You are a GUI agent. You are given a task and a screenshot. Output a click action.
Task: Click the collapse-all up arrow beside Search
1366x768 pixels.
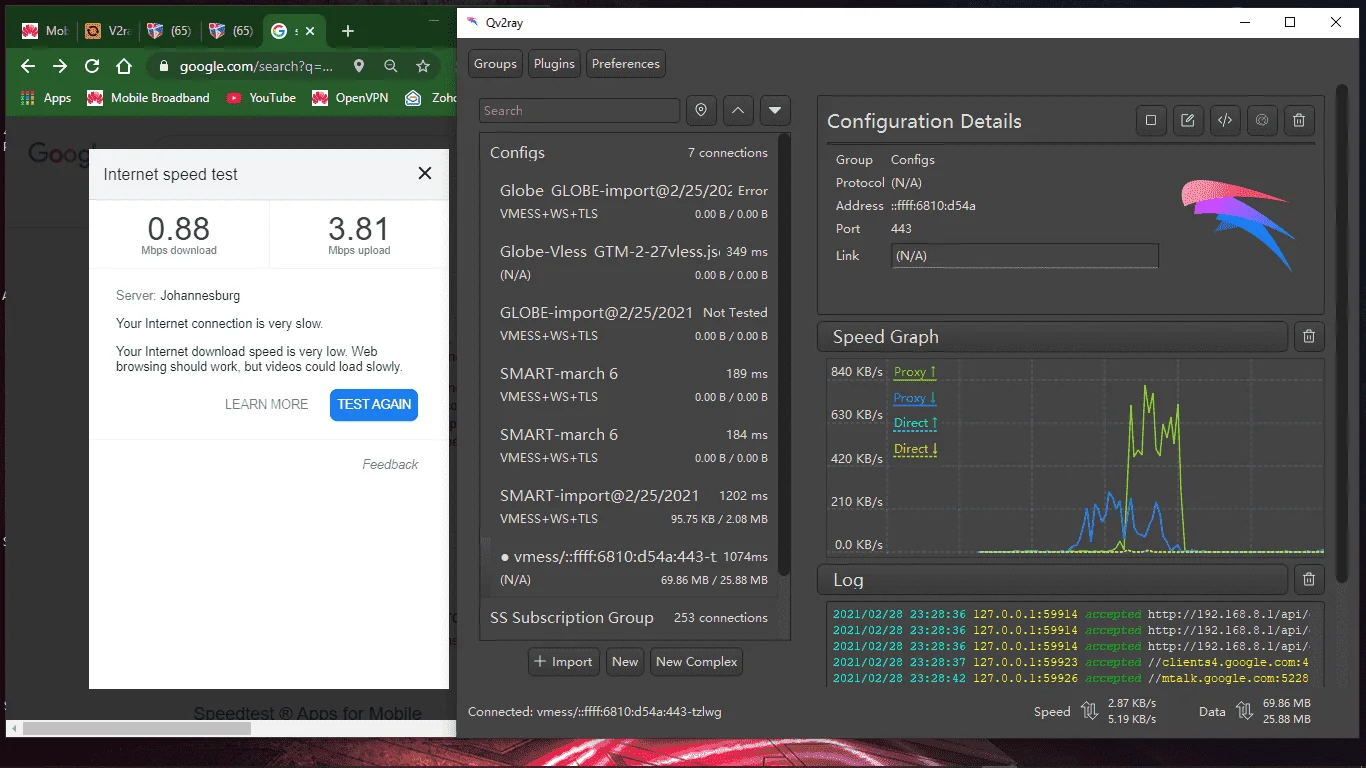[x=738, y=111]
